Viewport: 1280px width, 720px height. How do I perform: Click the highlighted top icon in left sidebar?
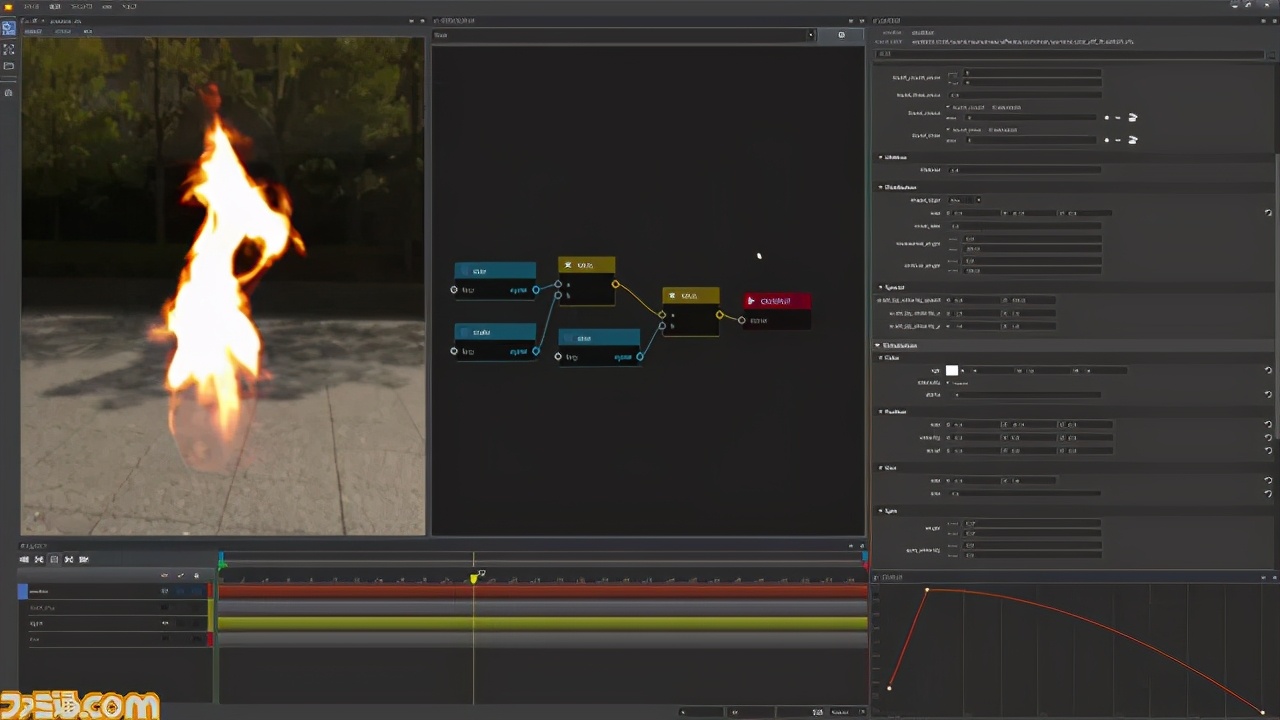click(x=9, y=29)
